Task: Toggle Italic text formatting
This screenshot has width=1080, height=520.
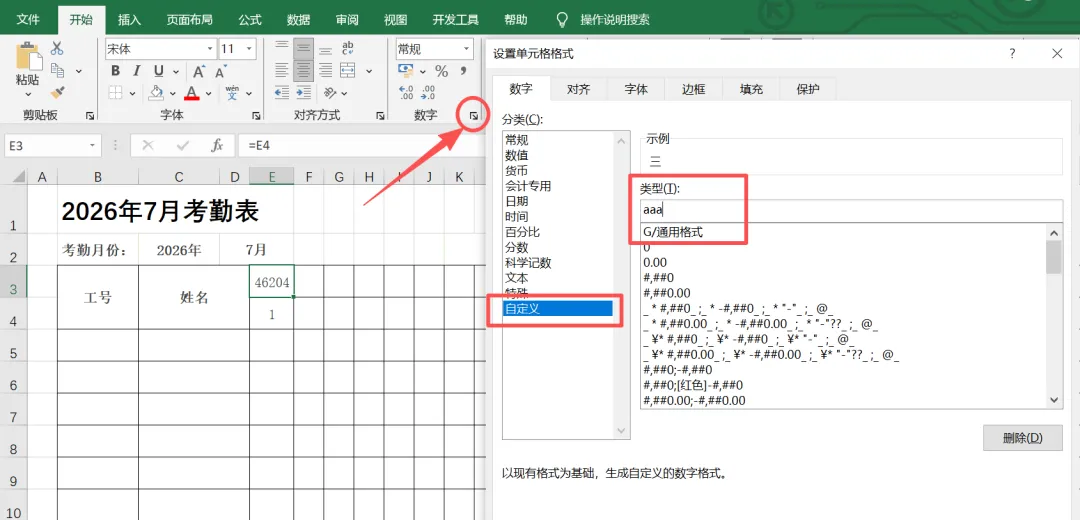Action: pos(137,71)
